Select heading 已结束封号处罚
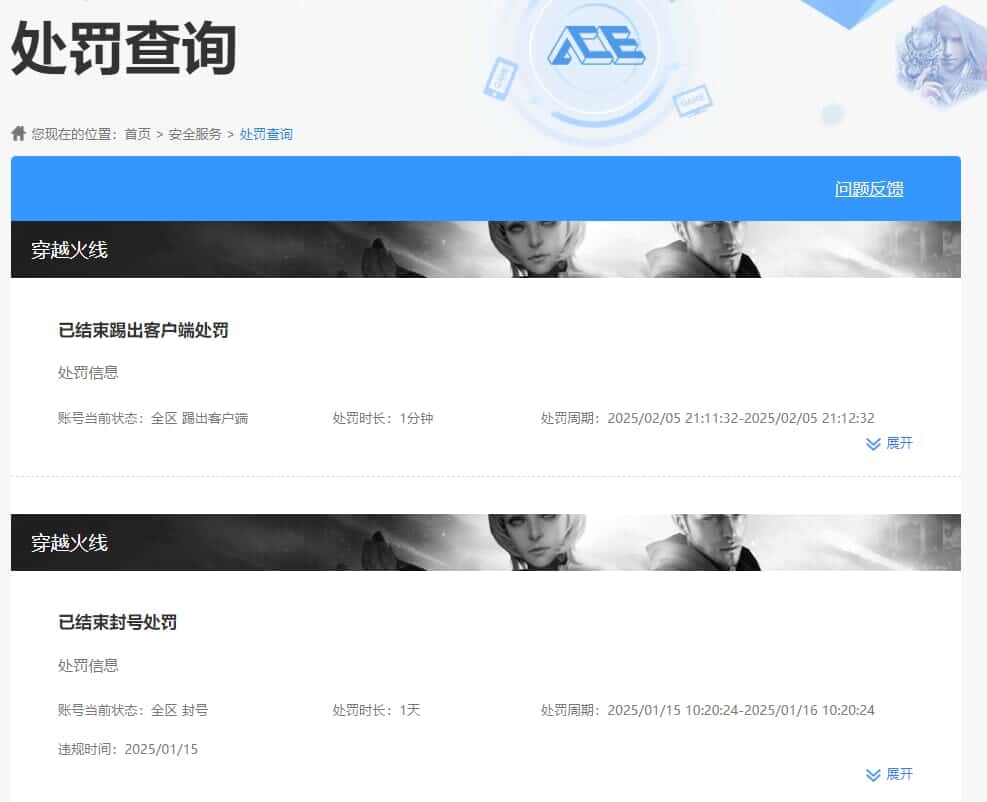Image resolution: width=987 pixels, height=802 pixels. [x=118, y=622]
